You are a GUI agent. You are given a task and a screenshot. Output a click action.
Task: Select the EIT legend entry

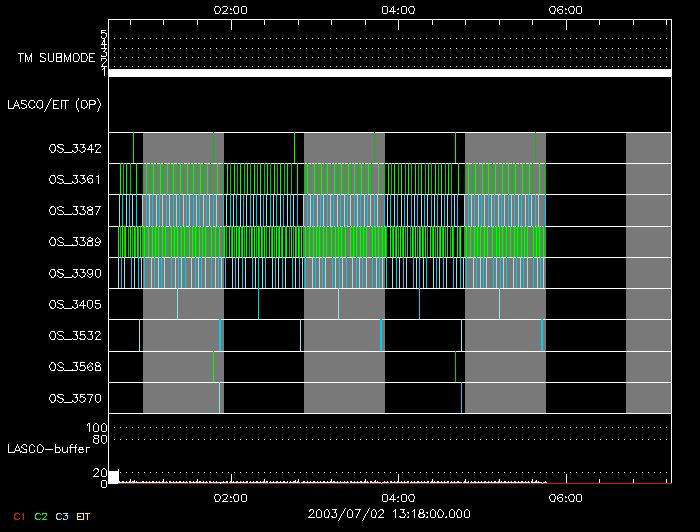[x=83, y=516]
